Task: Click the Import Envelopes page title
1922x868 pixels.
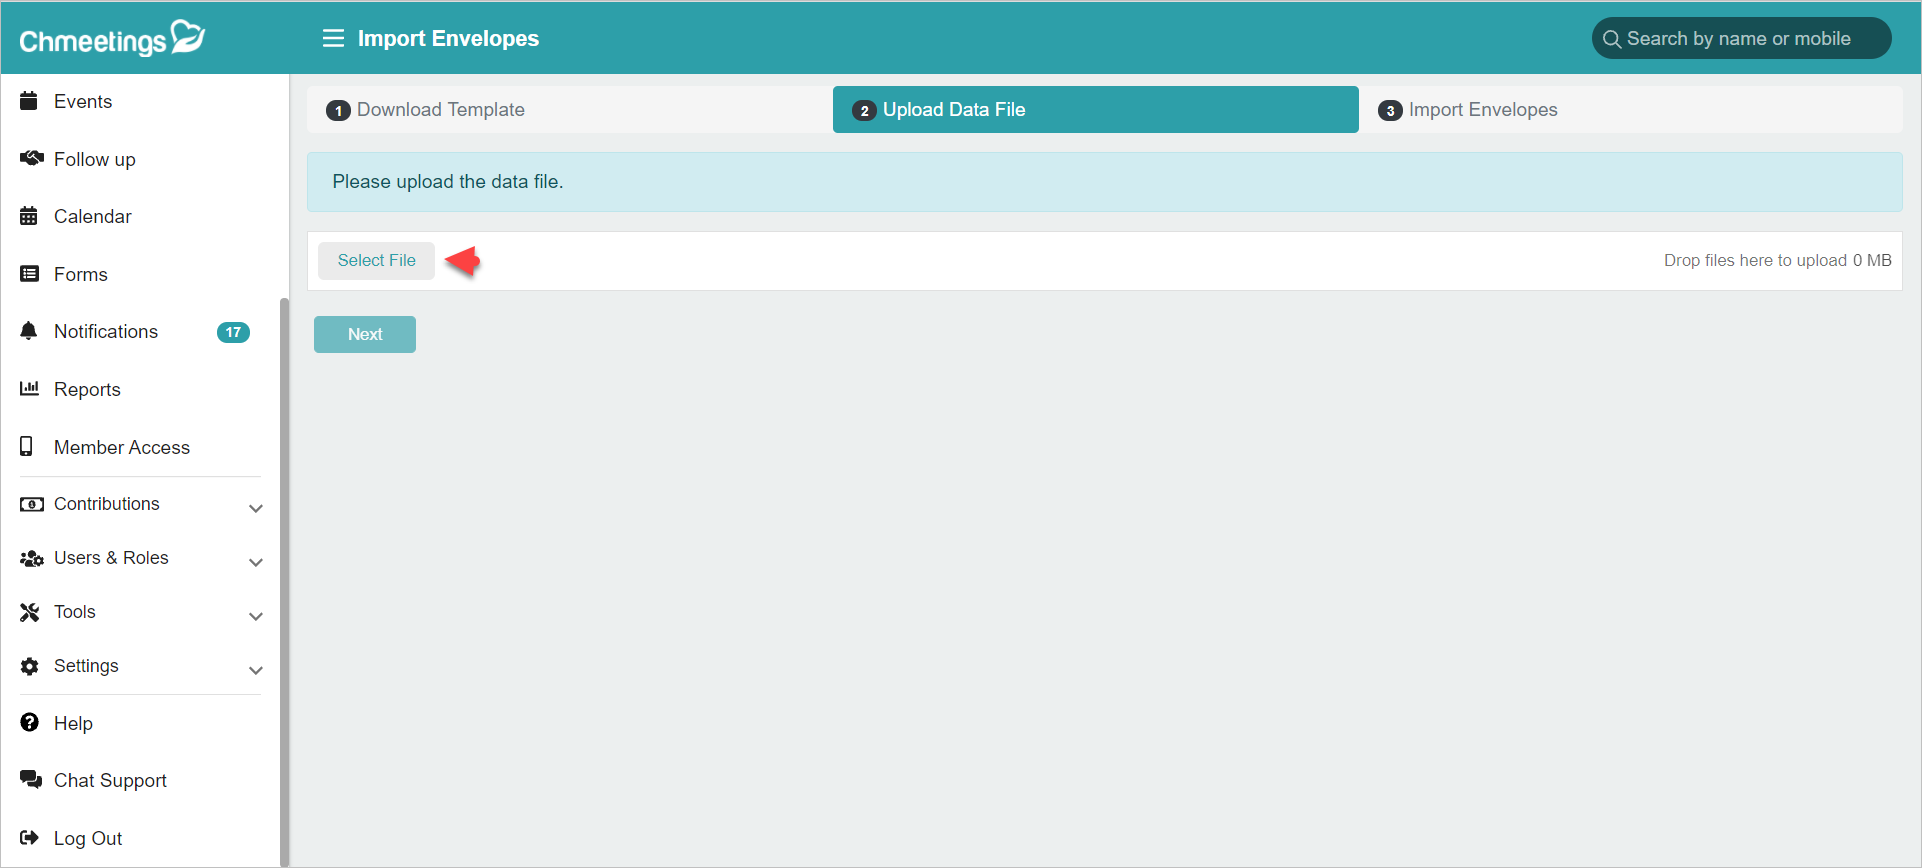Action: (x=448, y=38)
